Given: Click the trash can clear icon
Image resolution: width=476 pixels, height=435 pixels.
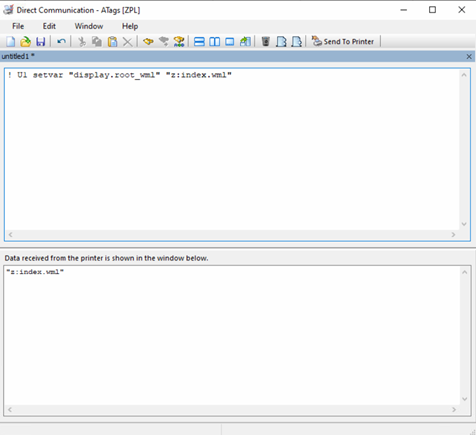Looking at the screenshot, I should point(266,42).
